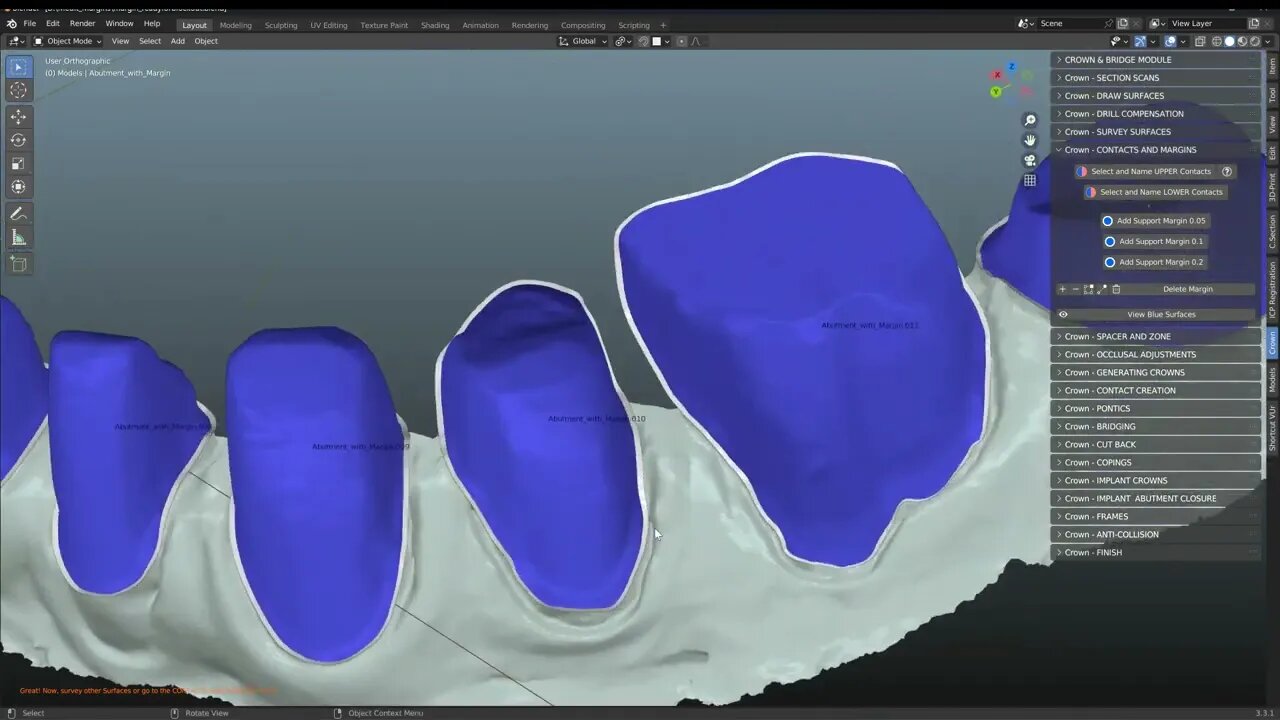Open the Object Mode dropdown
Image resolution: width=1280 pixels, height=720 pixels.
[x=67, y=41]
